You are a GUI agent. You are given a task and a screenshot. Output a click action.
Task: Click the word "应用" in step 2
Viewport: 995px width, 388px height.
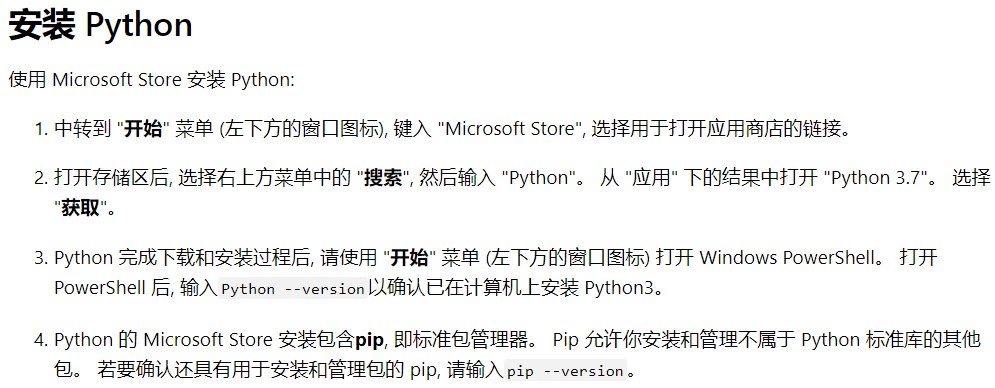650,177
